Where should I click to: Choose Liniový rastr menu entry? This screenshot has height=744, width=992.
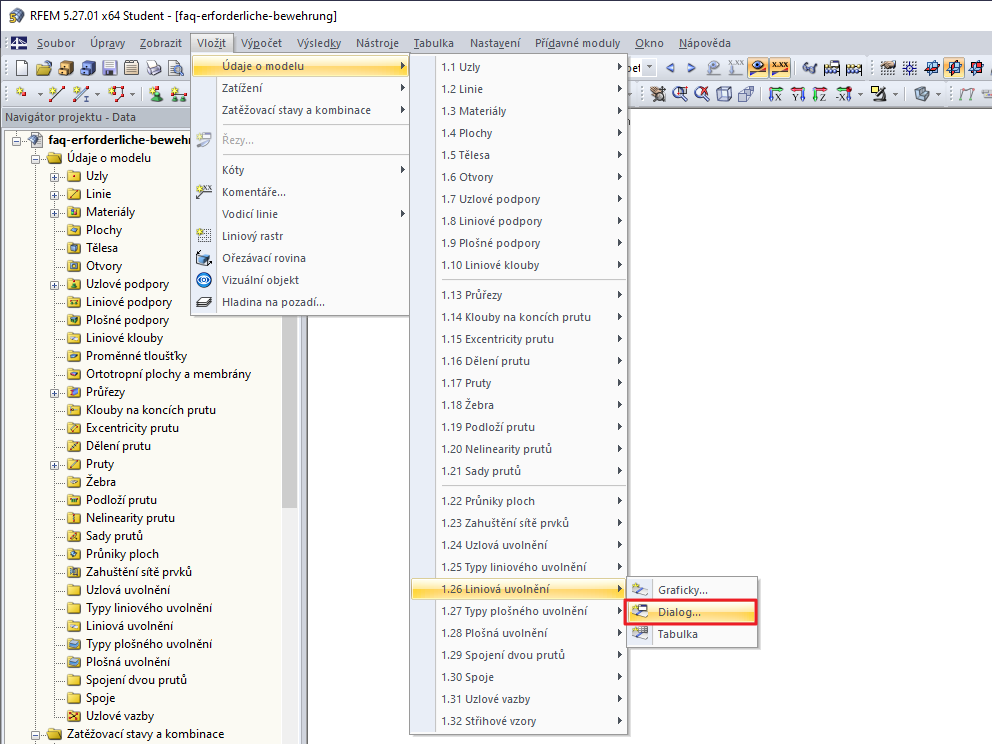pyautogui.click(x=301, y=236)
